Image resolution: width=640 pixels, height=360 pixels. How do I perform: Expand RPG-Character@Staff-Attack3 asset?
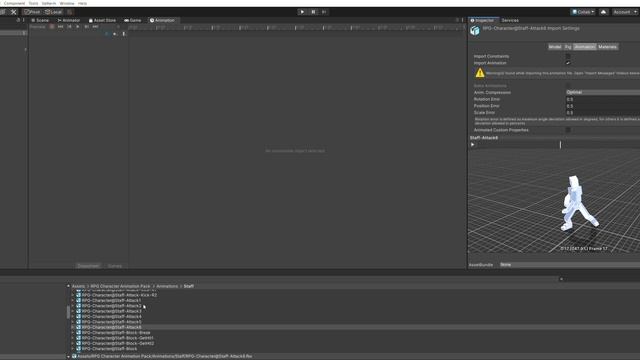[73, 311]
